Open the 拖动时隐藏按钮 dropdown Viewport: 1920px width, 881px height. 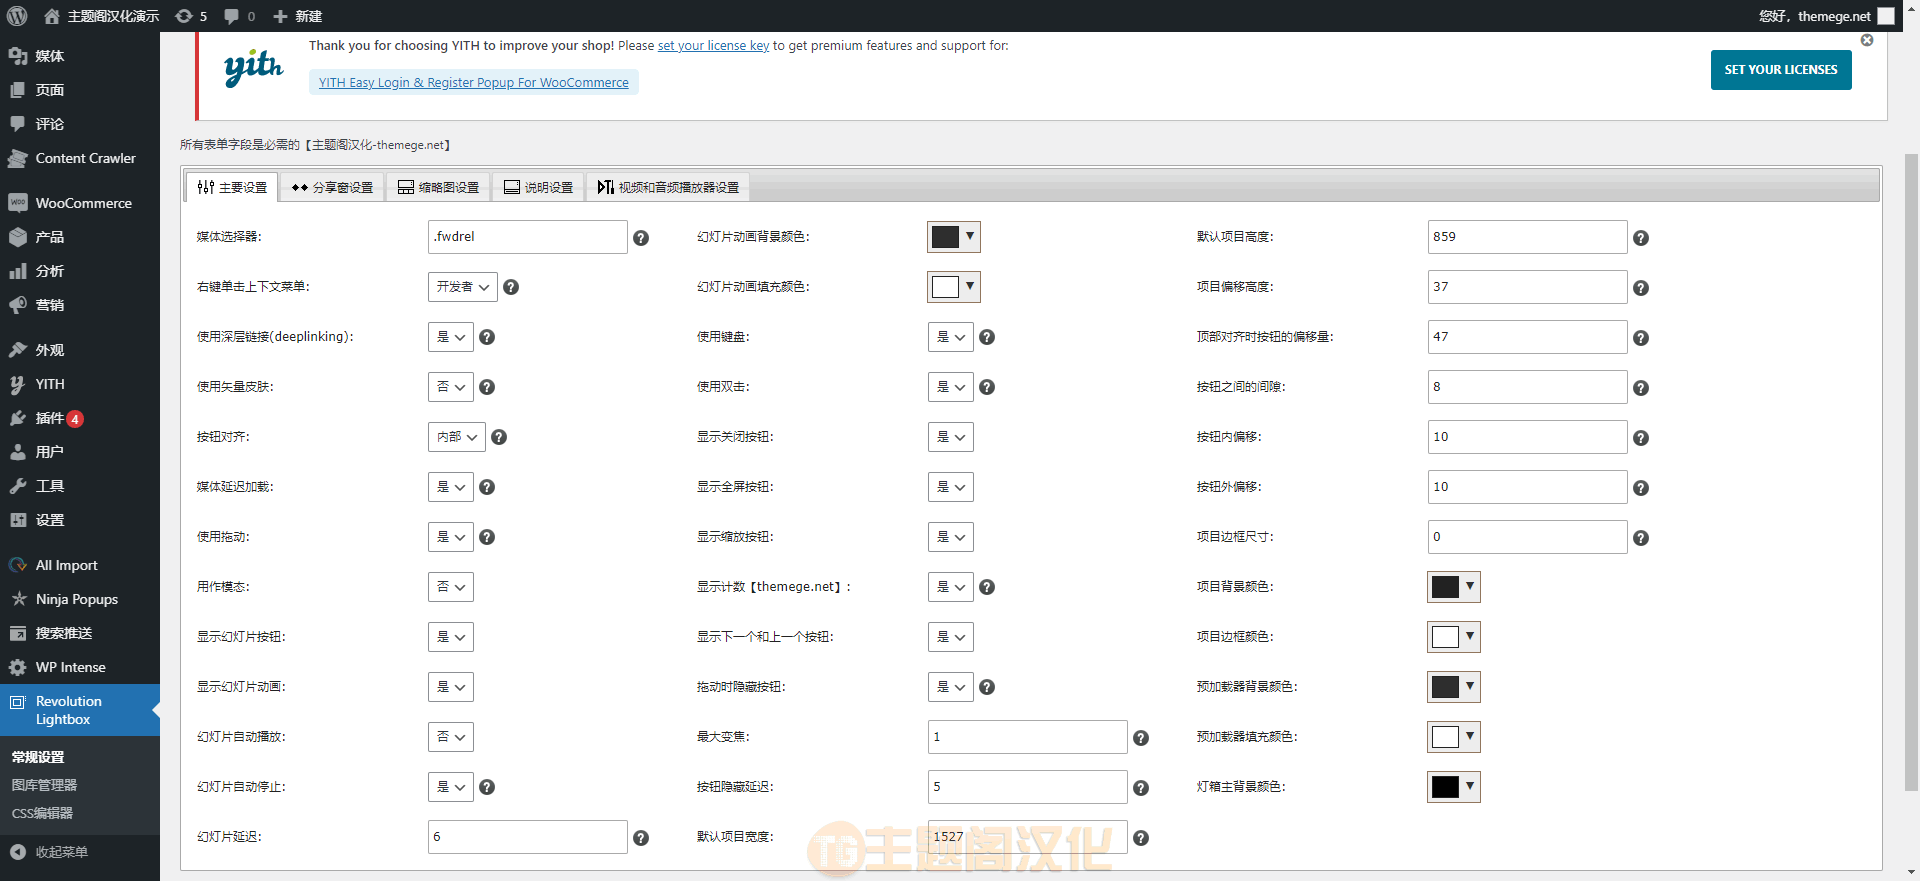[x=950, y=687]
